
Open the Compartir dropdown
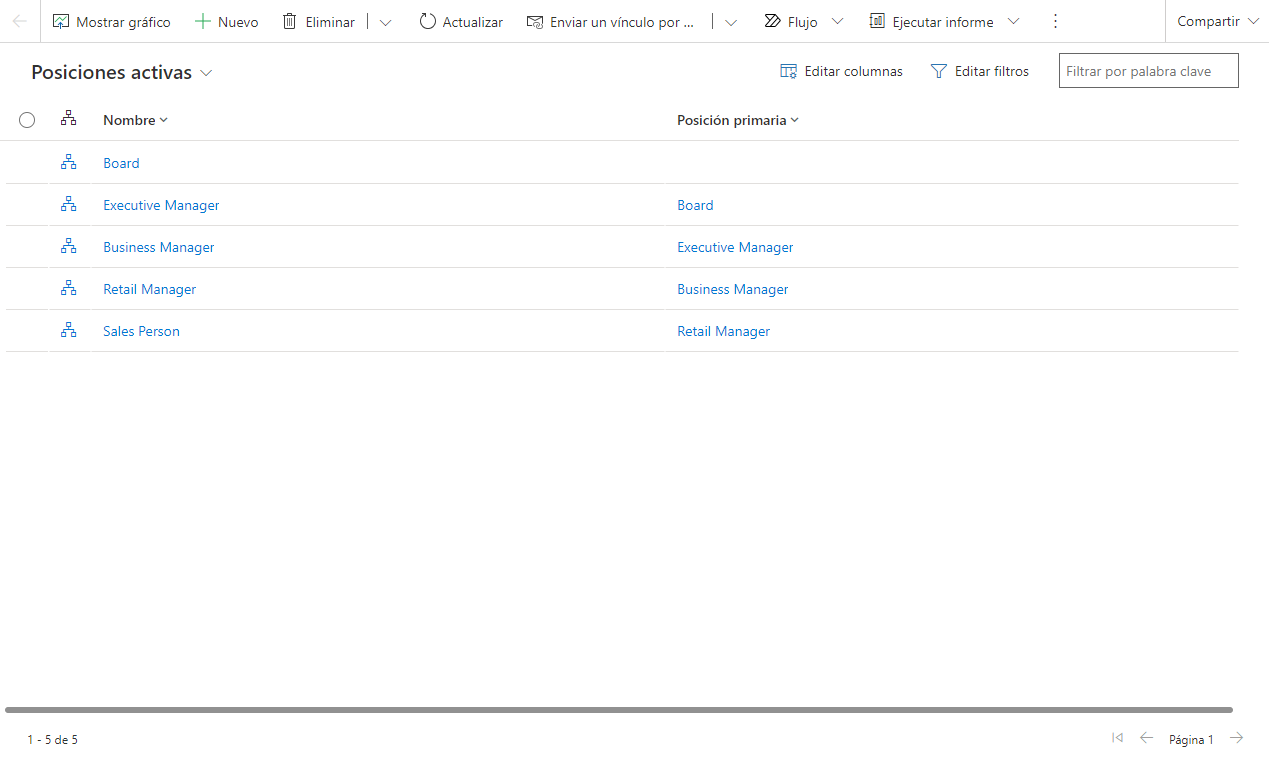pos(1217,21)
